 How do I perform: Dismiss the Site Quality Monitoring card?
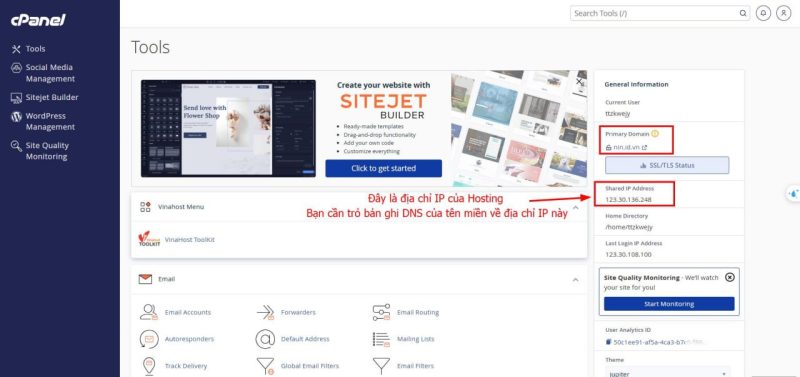(730, 277)
